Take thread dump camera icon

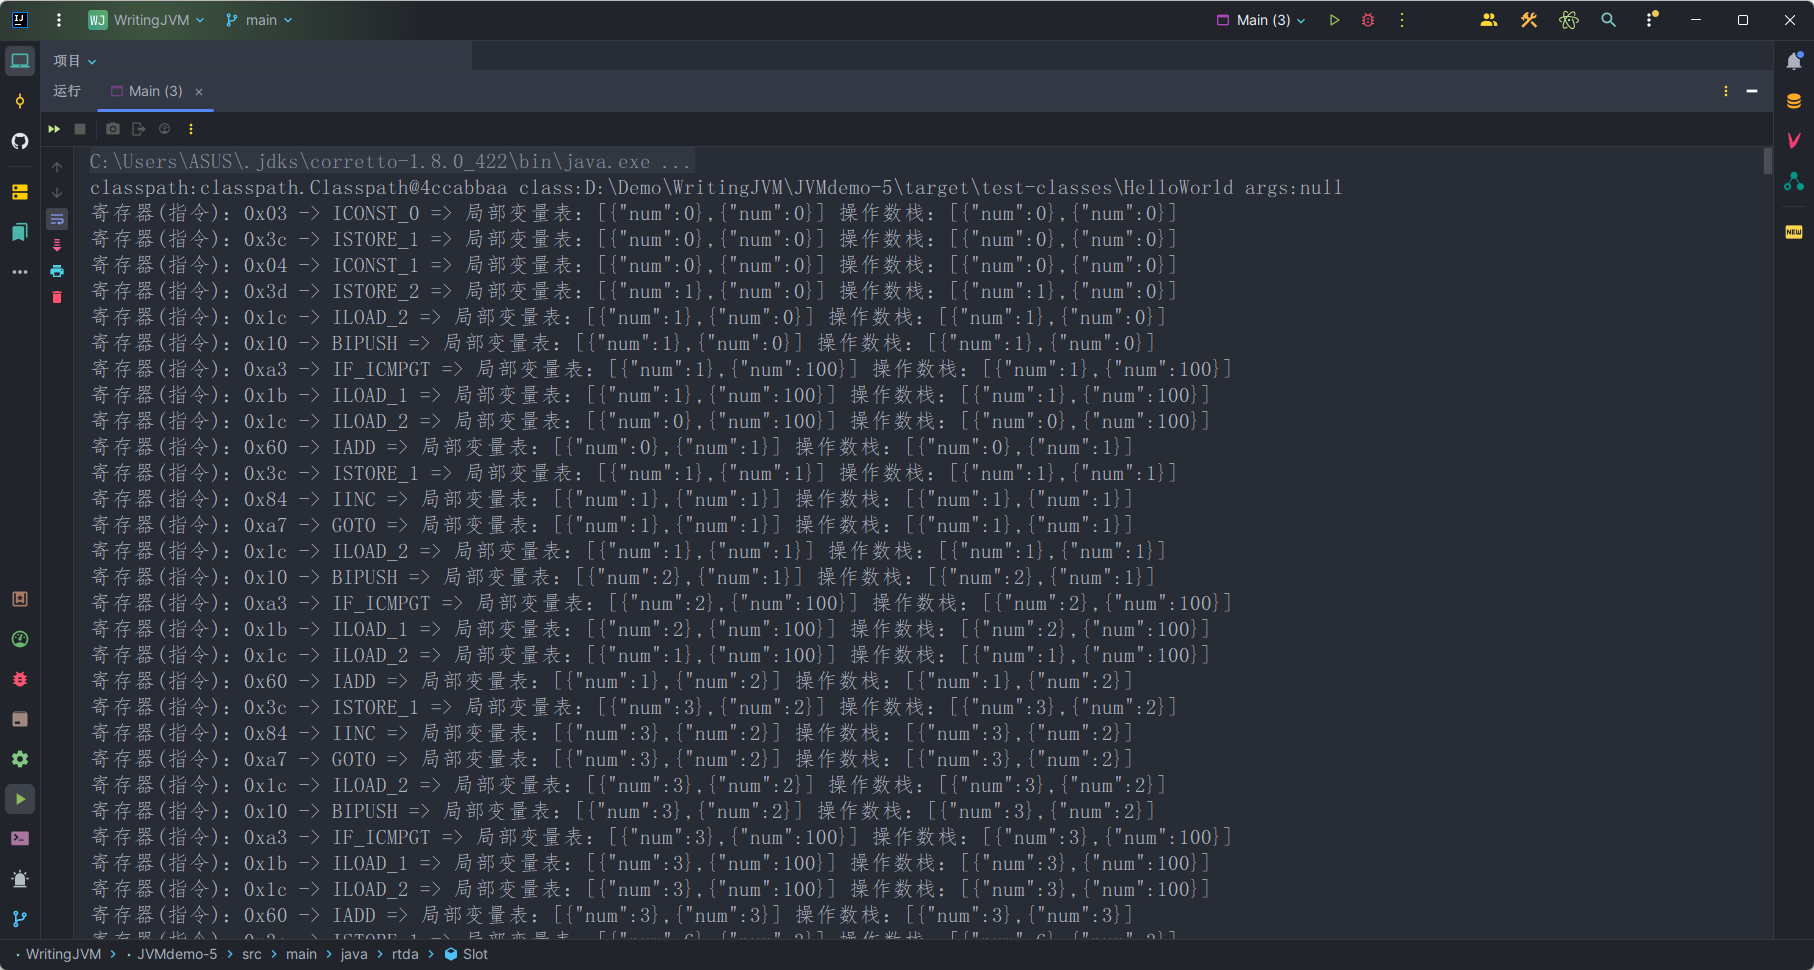113,129
